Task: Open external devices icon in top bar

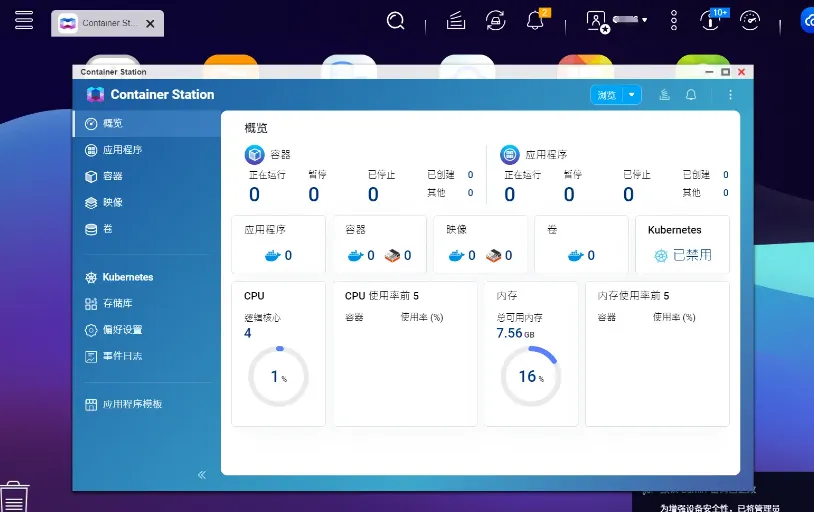Action: 495,21
